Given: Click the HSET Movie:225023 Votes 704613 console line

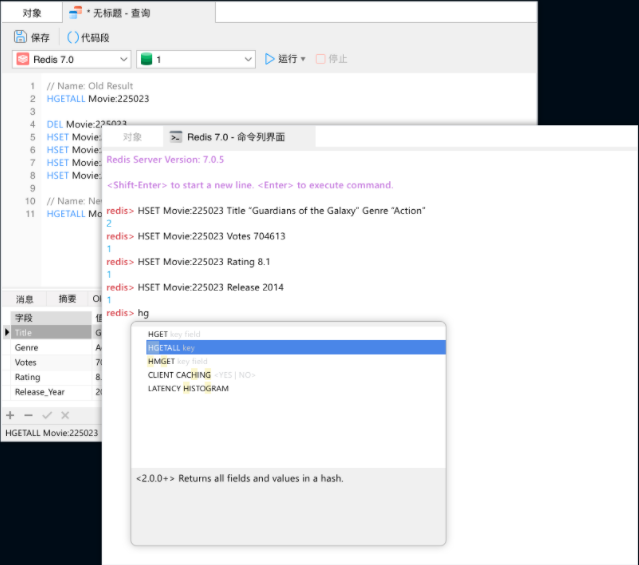Looking at the screenshot, I should [196, 236].
